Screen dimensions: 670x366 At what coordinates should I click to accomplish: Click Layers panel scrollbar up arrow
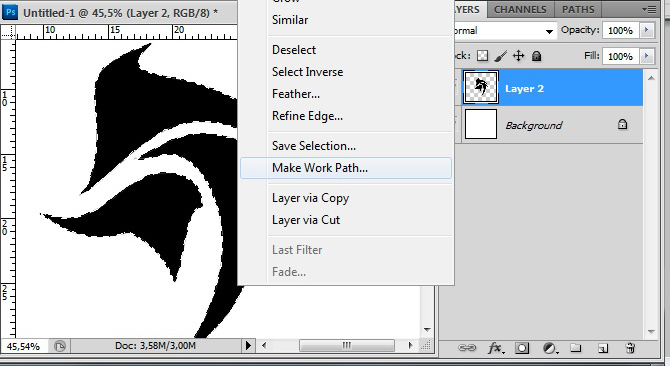[x=651, y=78]
